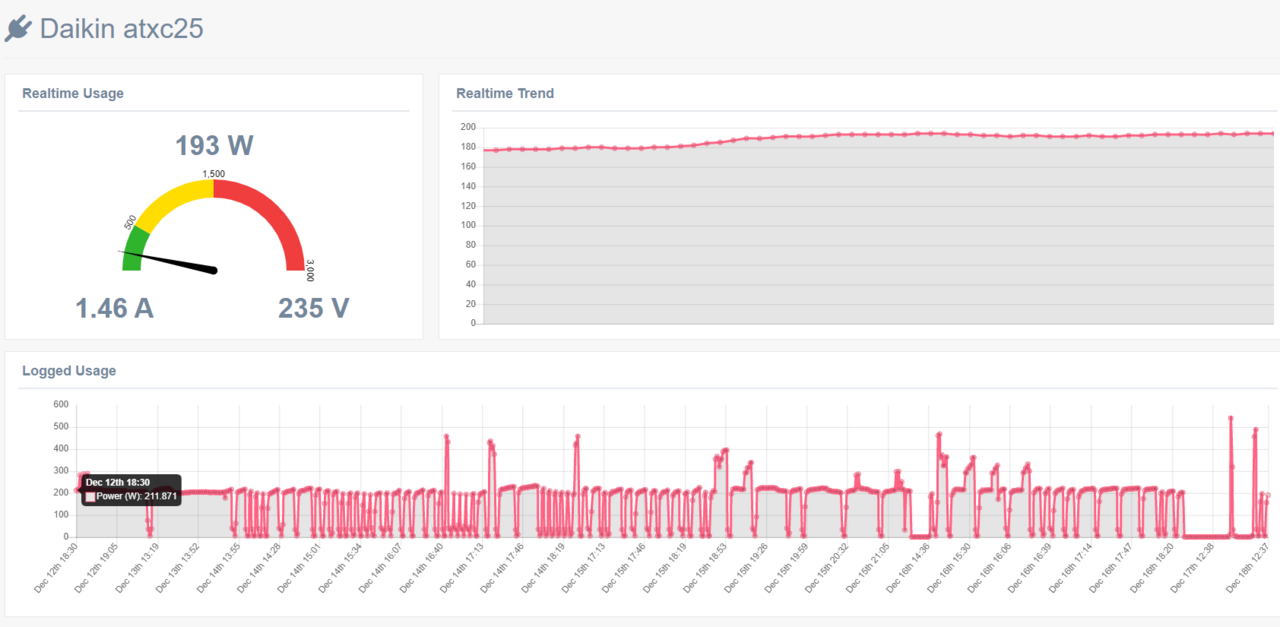Click the 20 label on Realtime Trend axis
This screenshot has width=1280, height=627.
tap(470, 304)
